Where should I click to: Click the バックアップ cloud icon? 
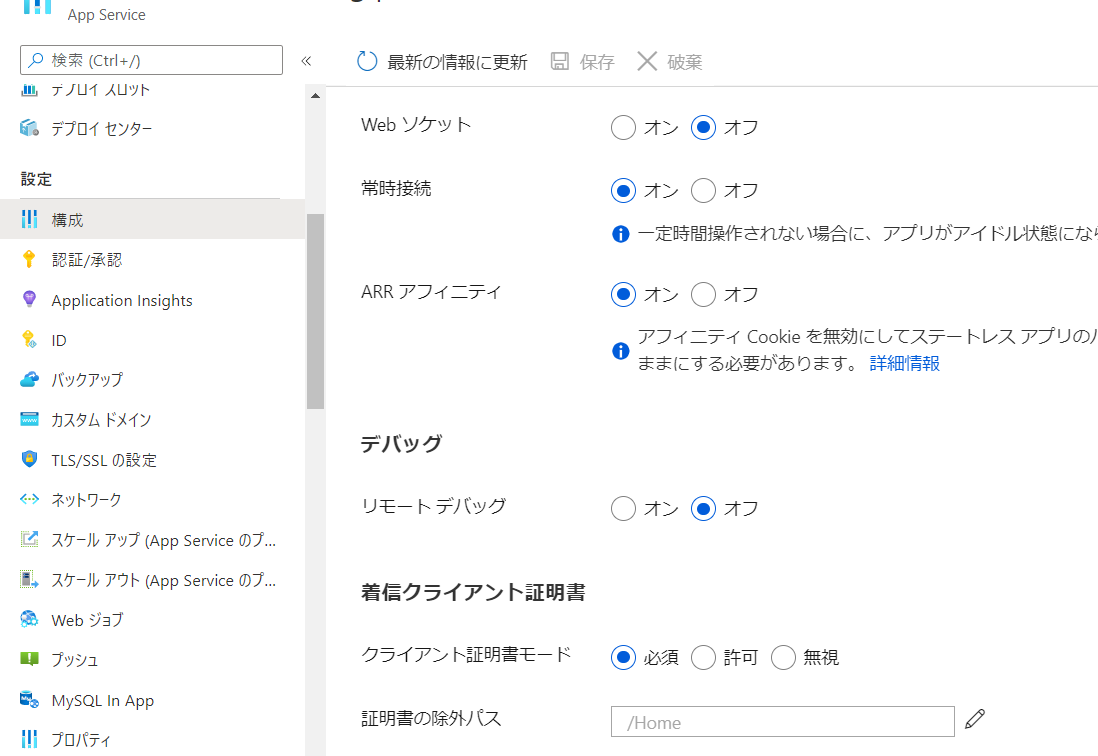(x=29, y=379)
